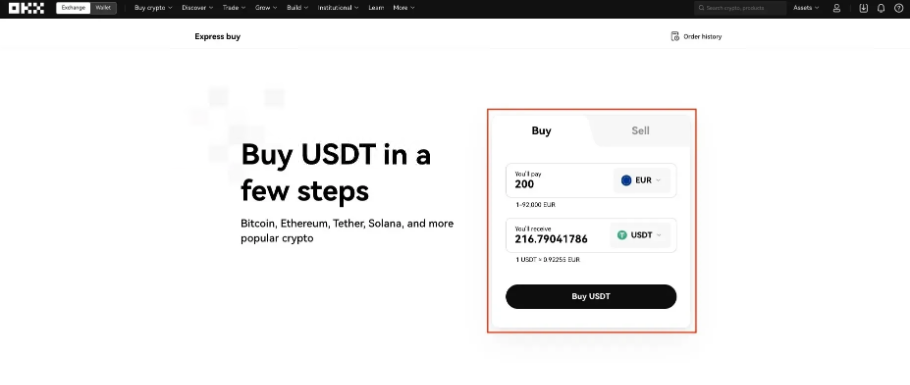
Task: Switch to Wallet mode
Action: tap(103, 8)
